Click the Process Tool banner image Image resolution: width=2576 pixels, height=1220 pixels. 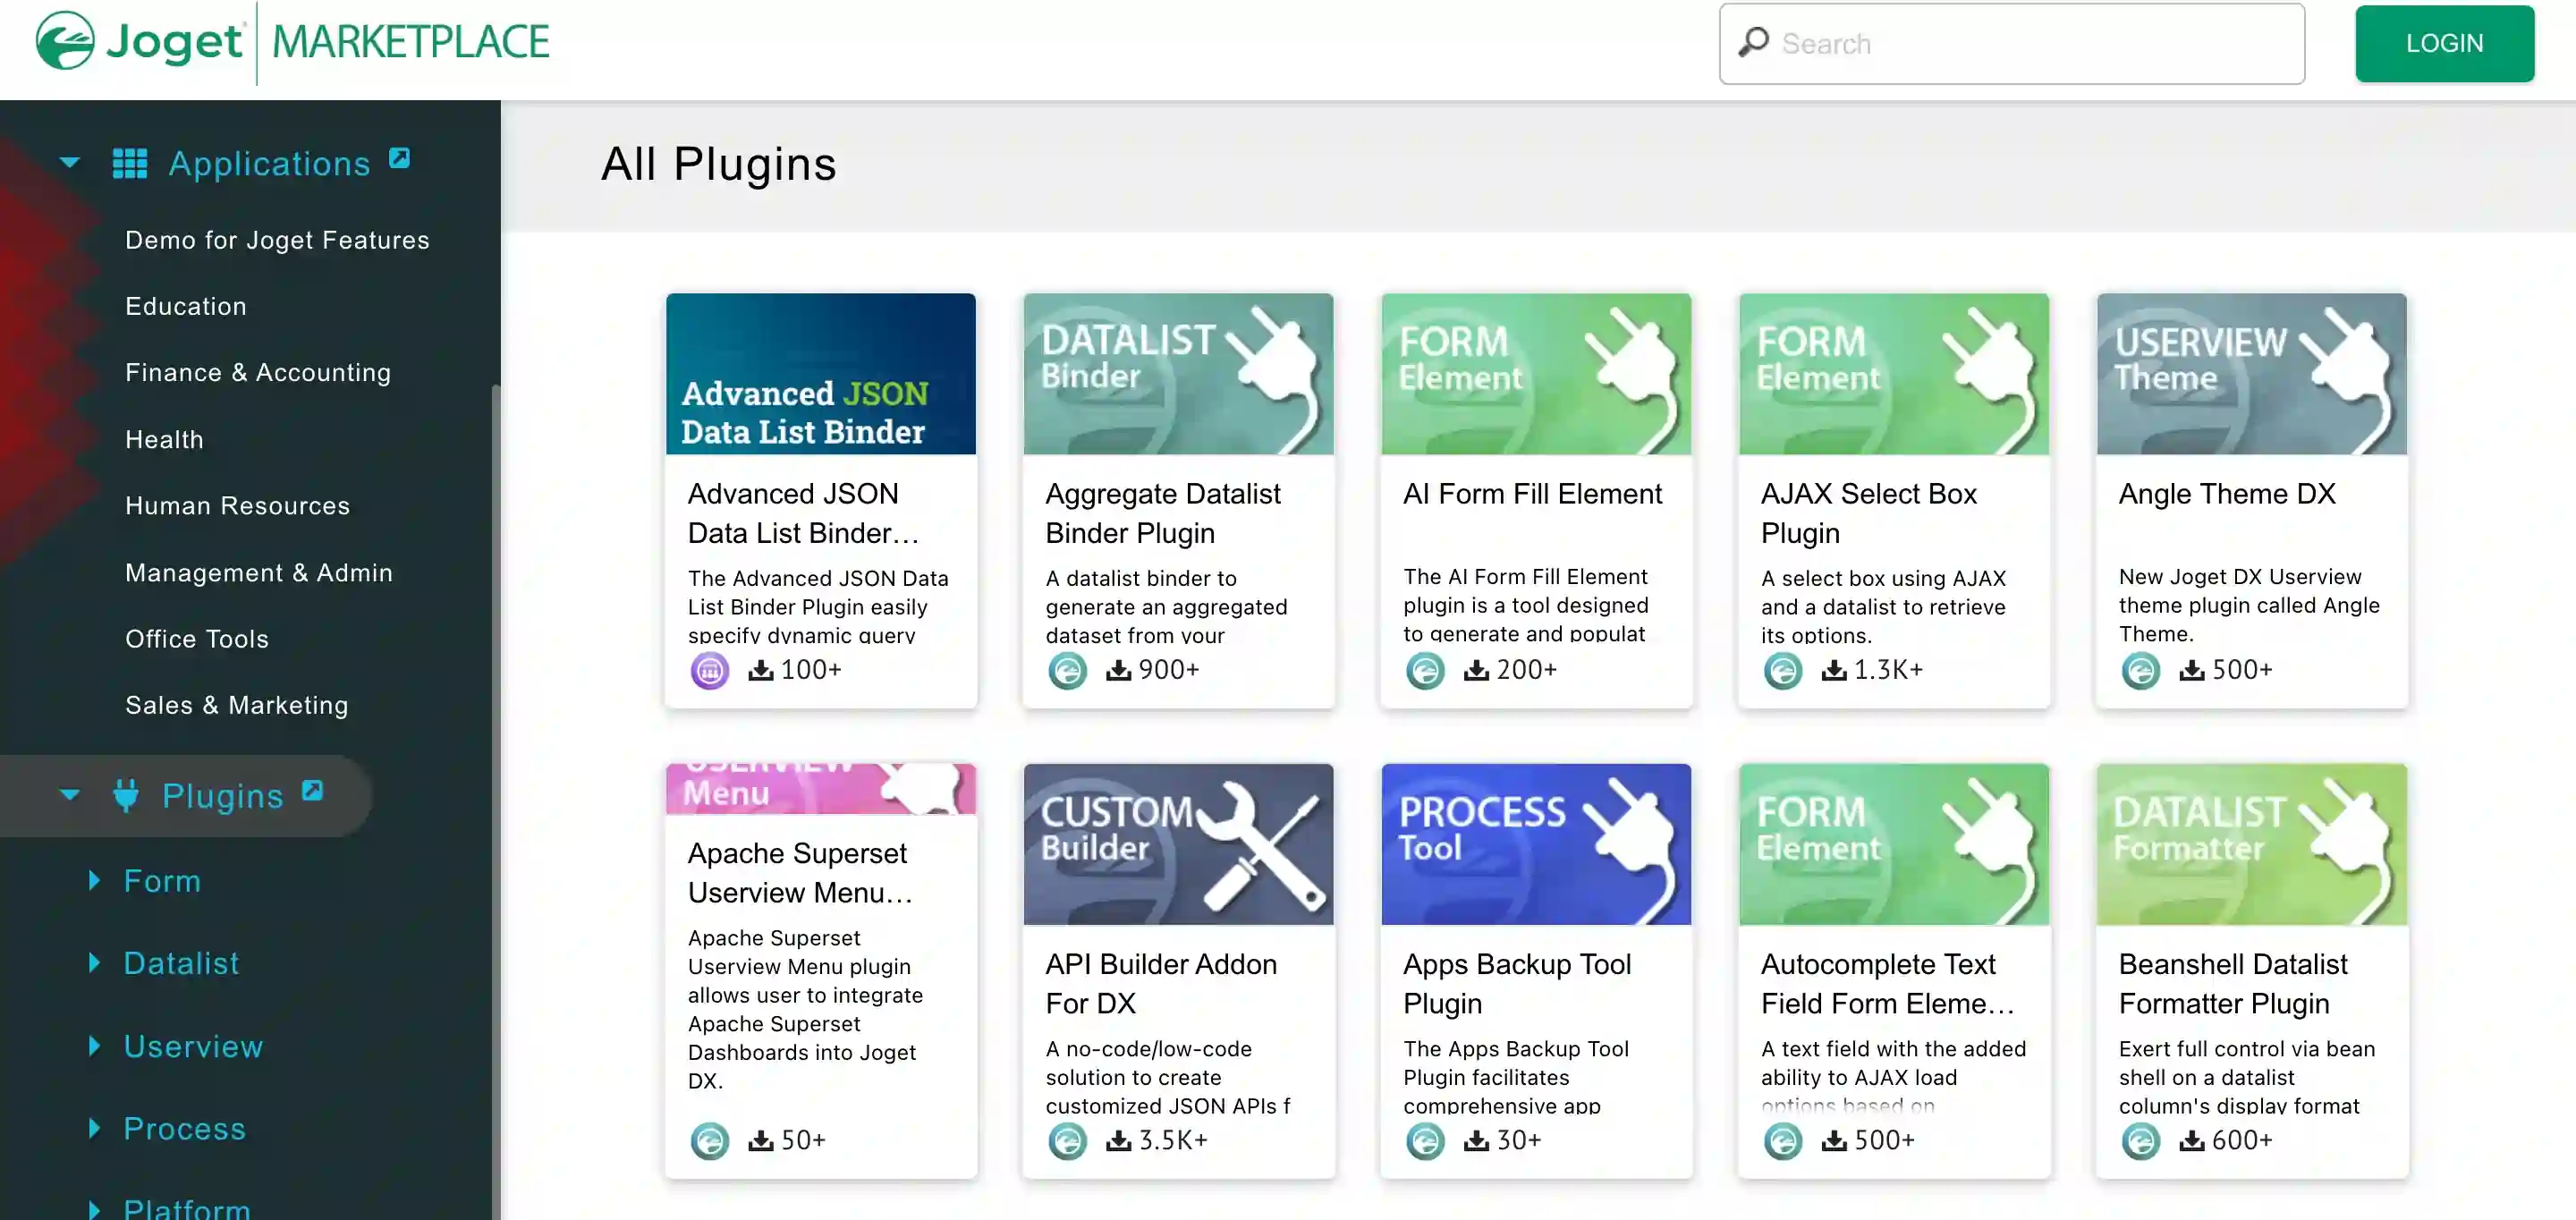pos(1536,844)
